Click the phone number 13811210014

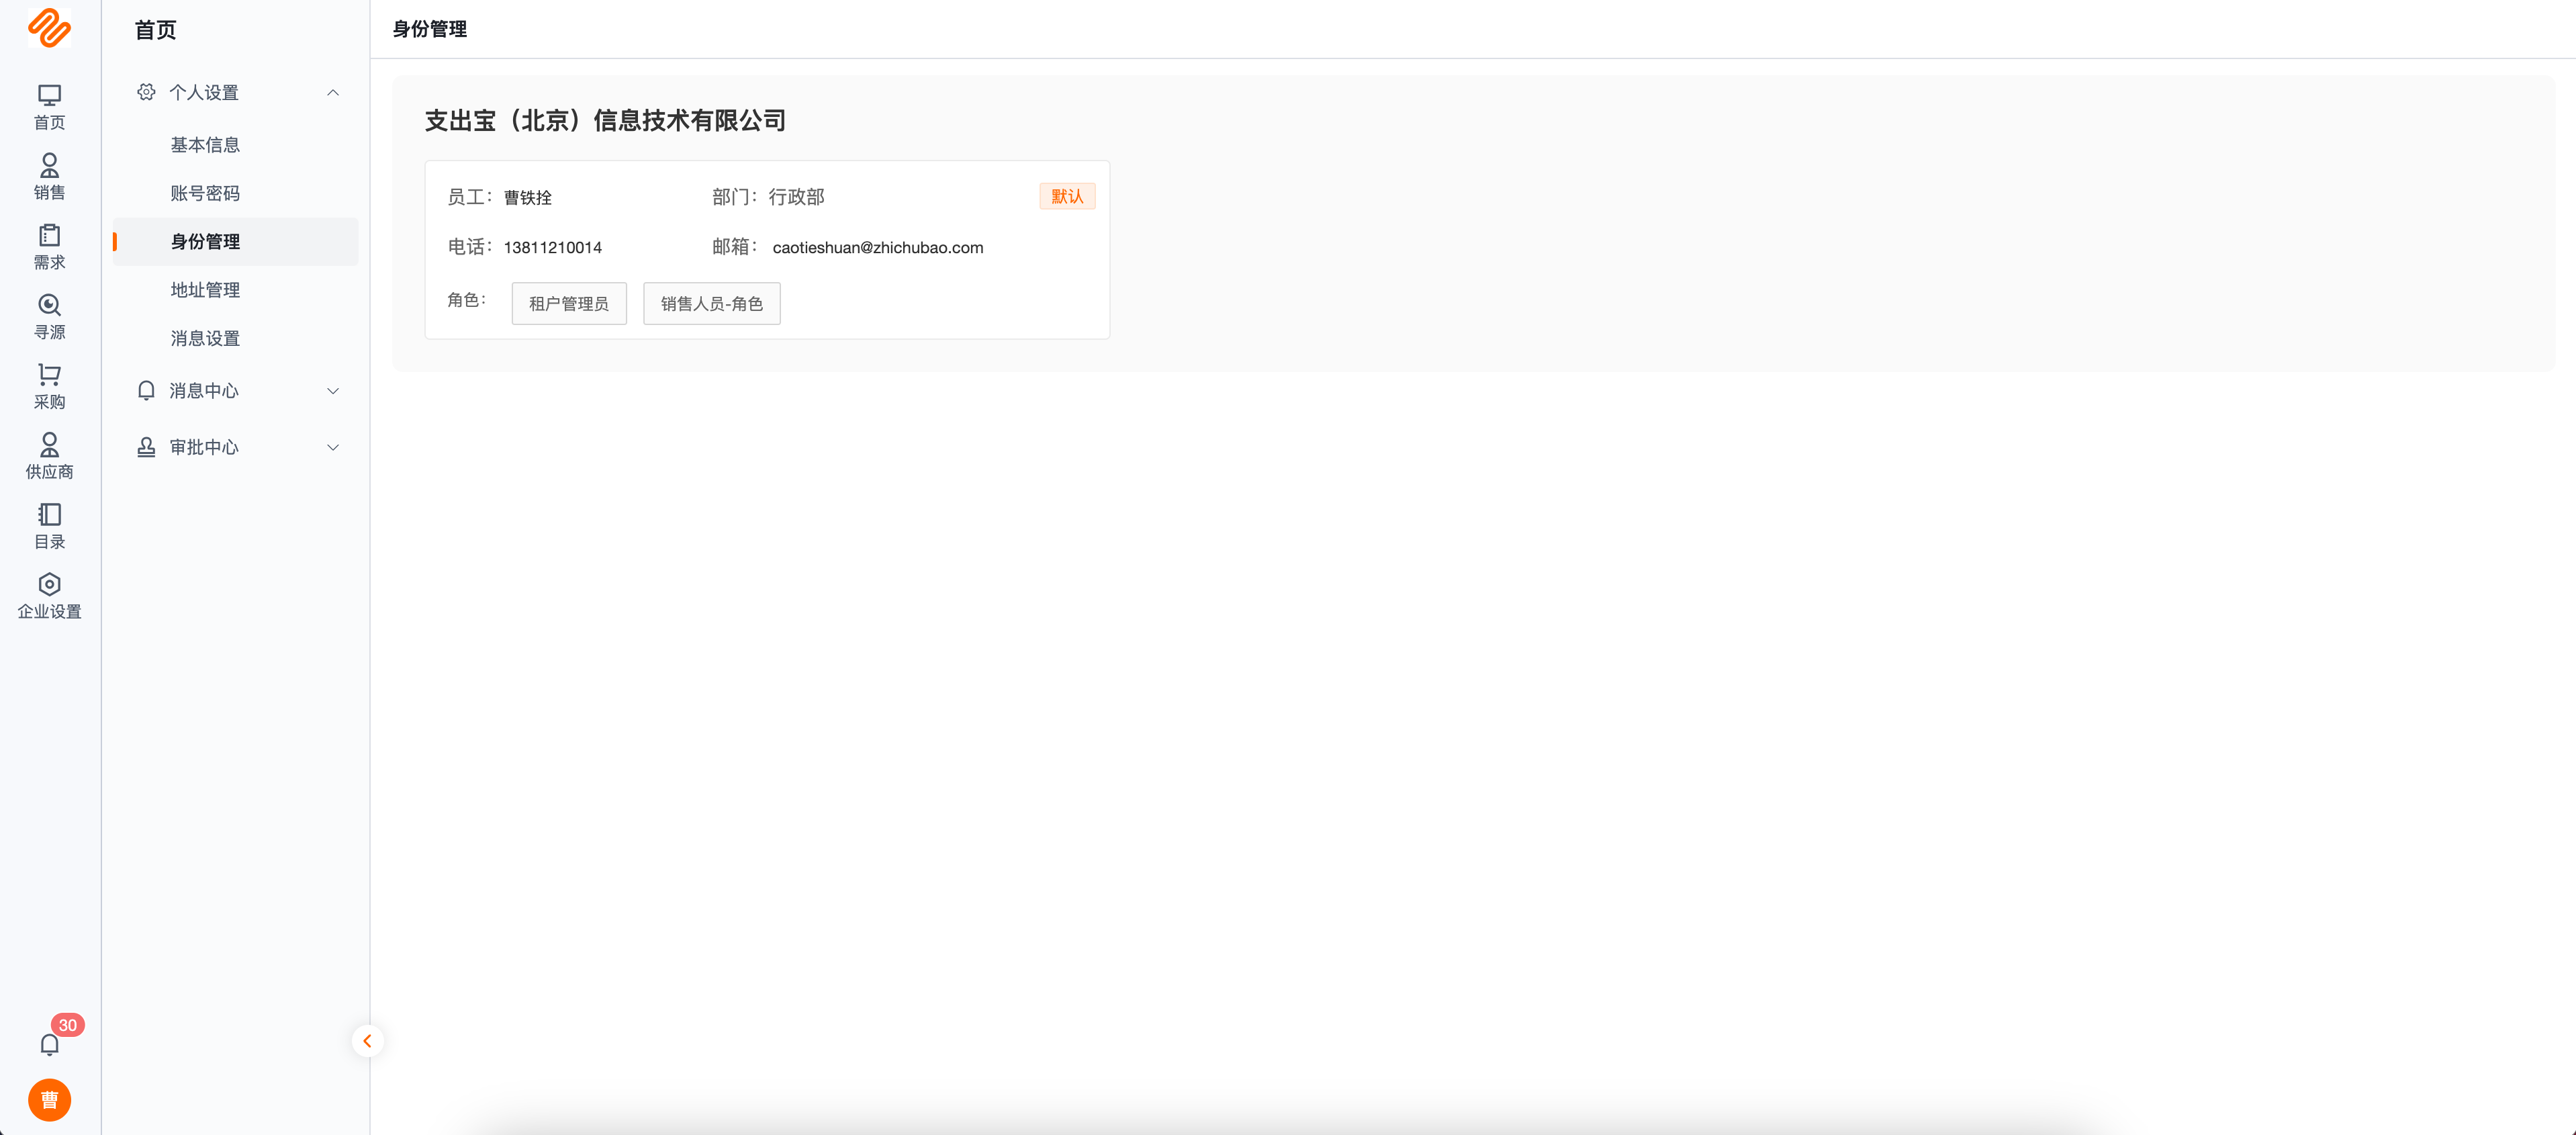[553, 247]
